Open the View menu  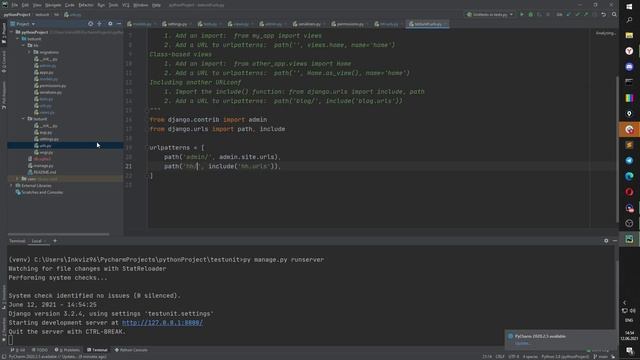(x=37, y=5)
